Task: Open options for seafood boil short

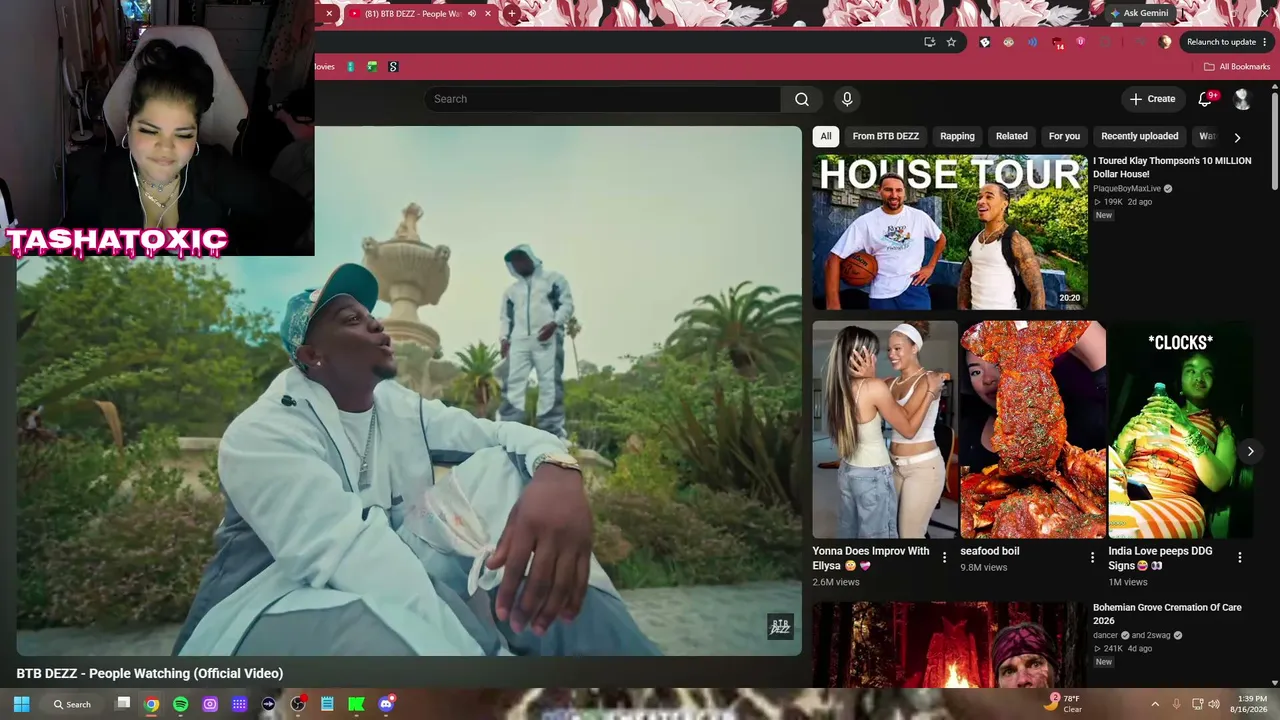Action: (1092, 558)
